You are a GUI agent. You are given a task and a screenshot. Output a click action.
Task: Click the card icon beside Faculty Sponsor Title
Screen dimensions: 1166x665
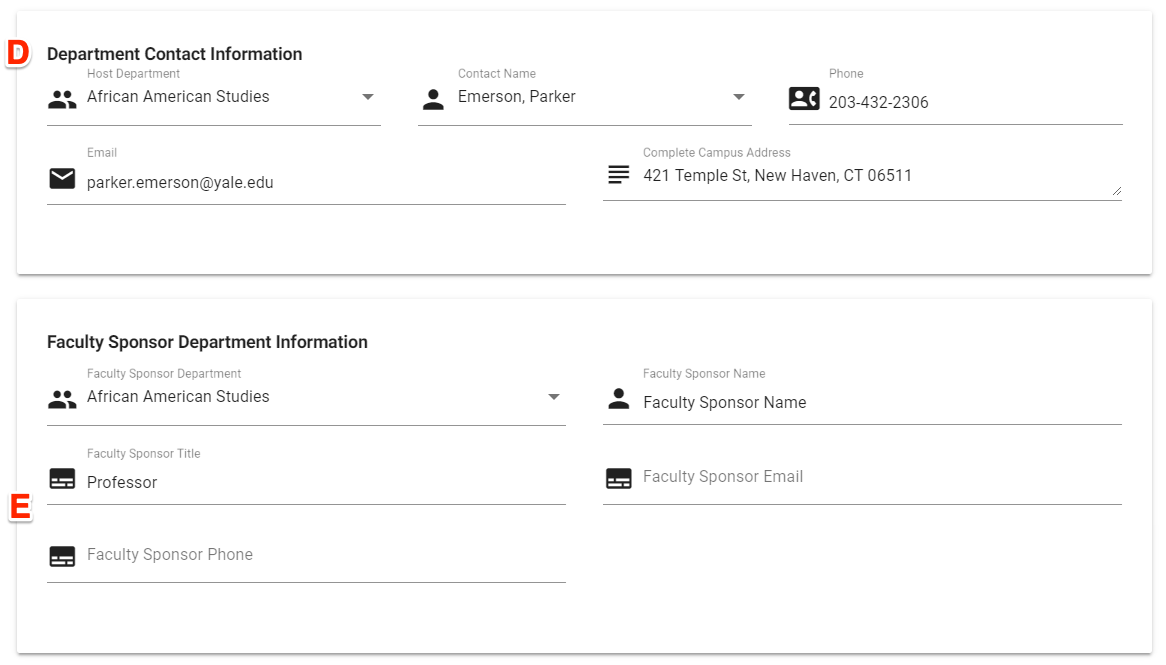(x=62, y=479)
